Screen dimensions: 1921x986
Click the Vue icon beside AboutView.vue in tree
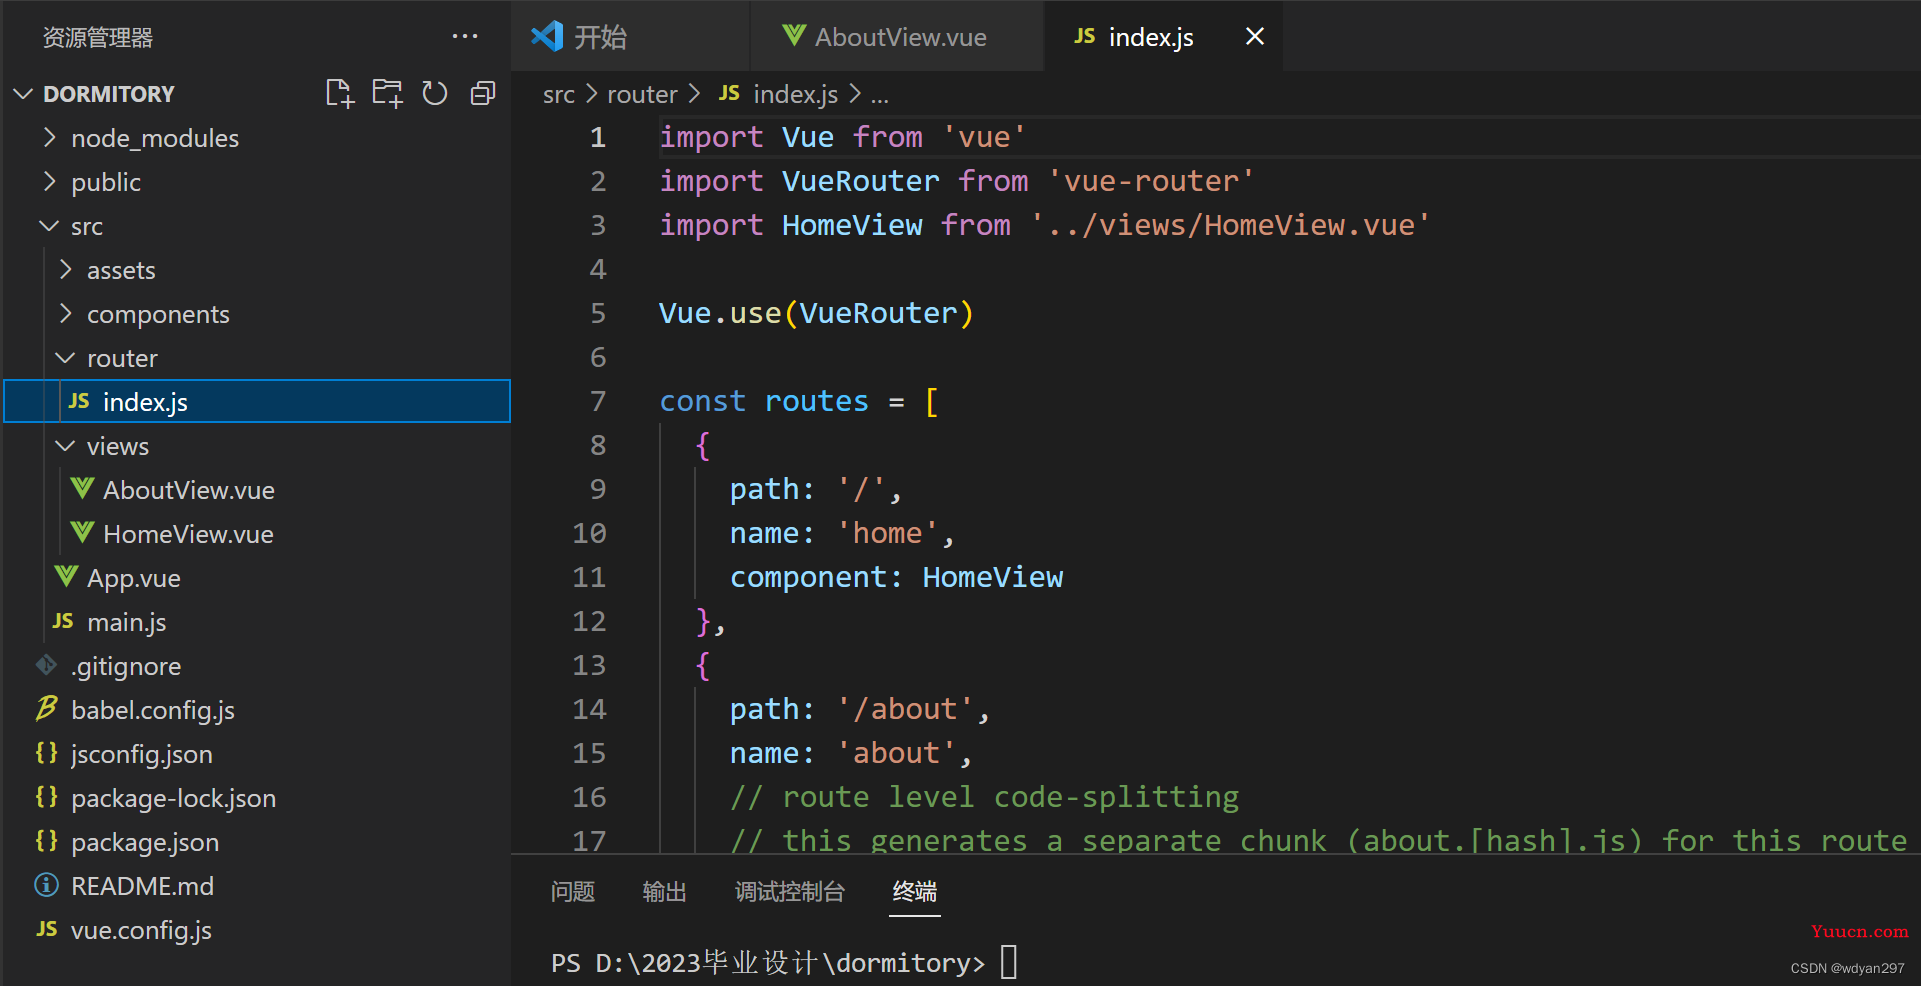pos(82,488)
